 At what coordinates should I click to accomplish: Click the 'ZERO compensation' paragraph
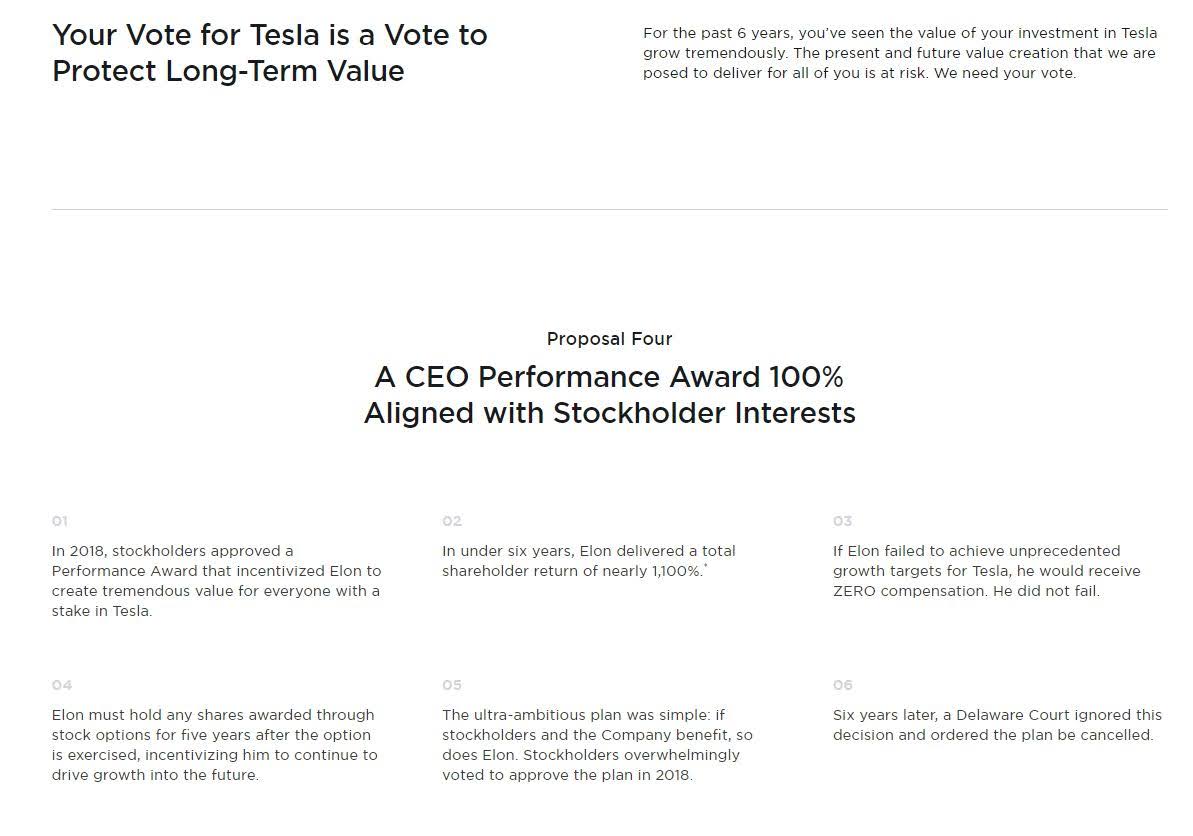click(x=987, y=571)
